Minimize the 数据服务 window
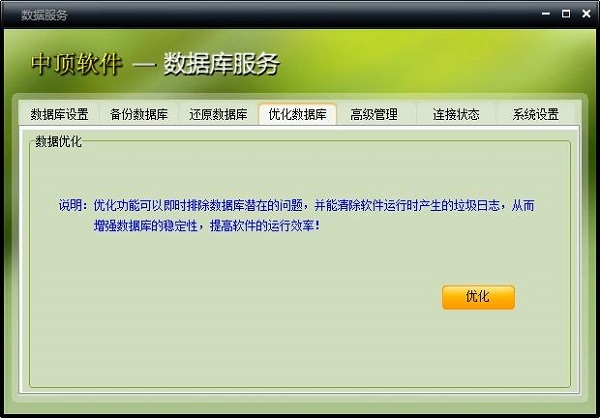 click(546, 14)
